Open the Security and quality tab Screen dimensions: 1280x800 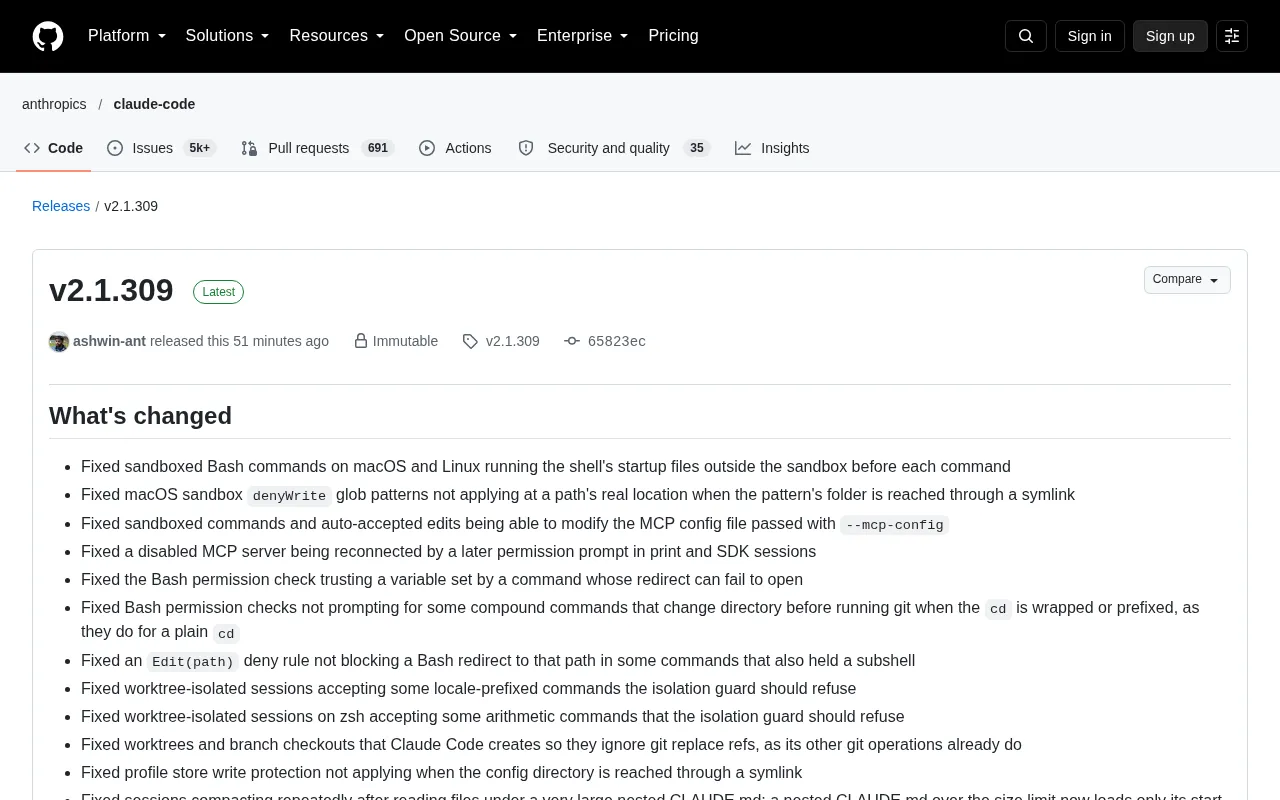(614, 148)
